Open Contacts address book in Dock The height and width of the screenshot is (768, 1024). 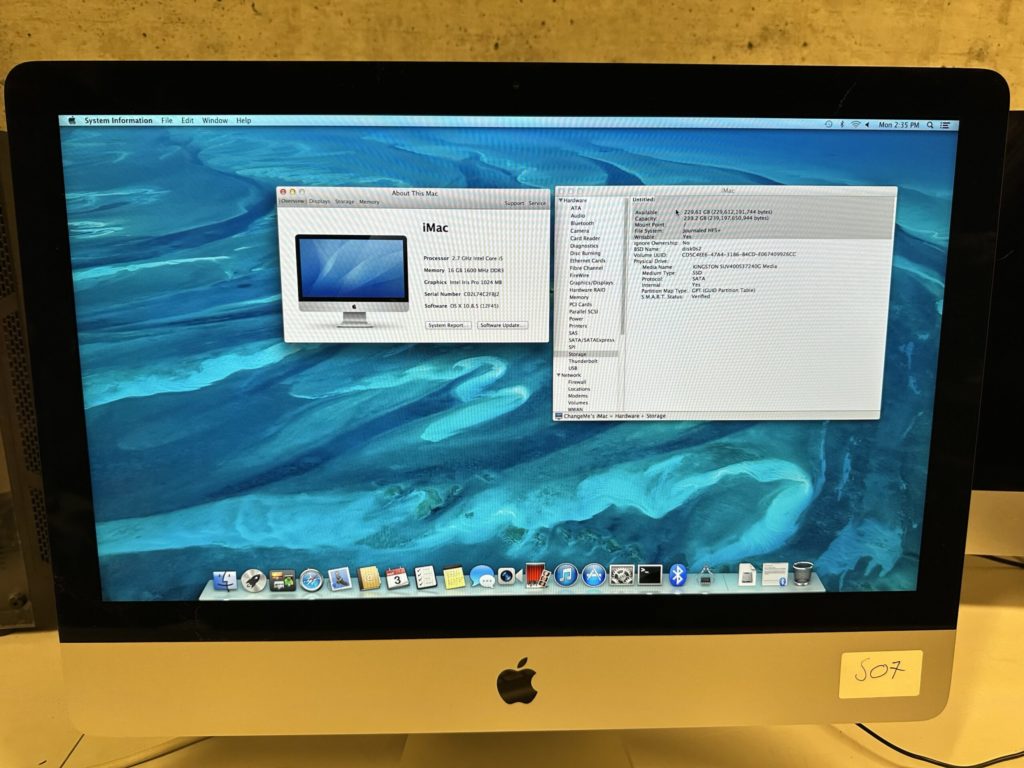(369, 578)
